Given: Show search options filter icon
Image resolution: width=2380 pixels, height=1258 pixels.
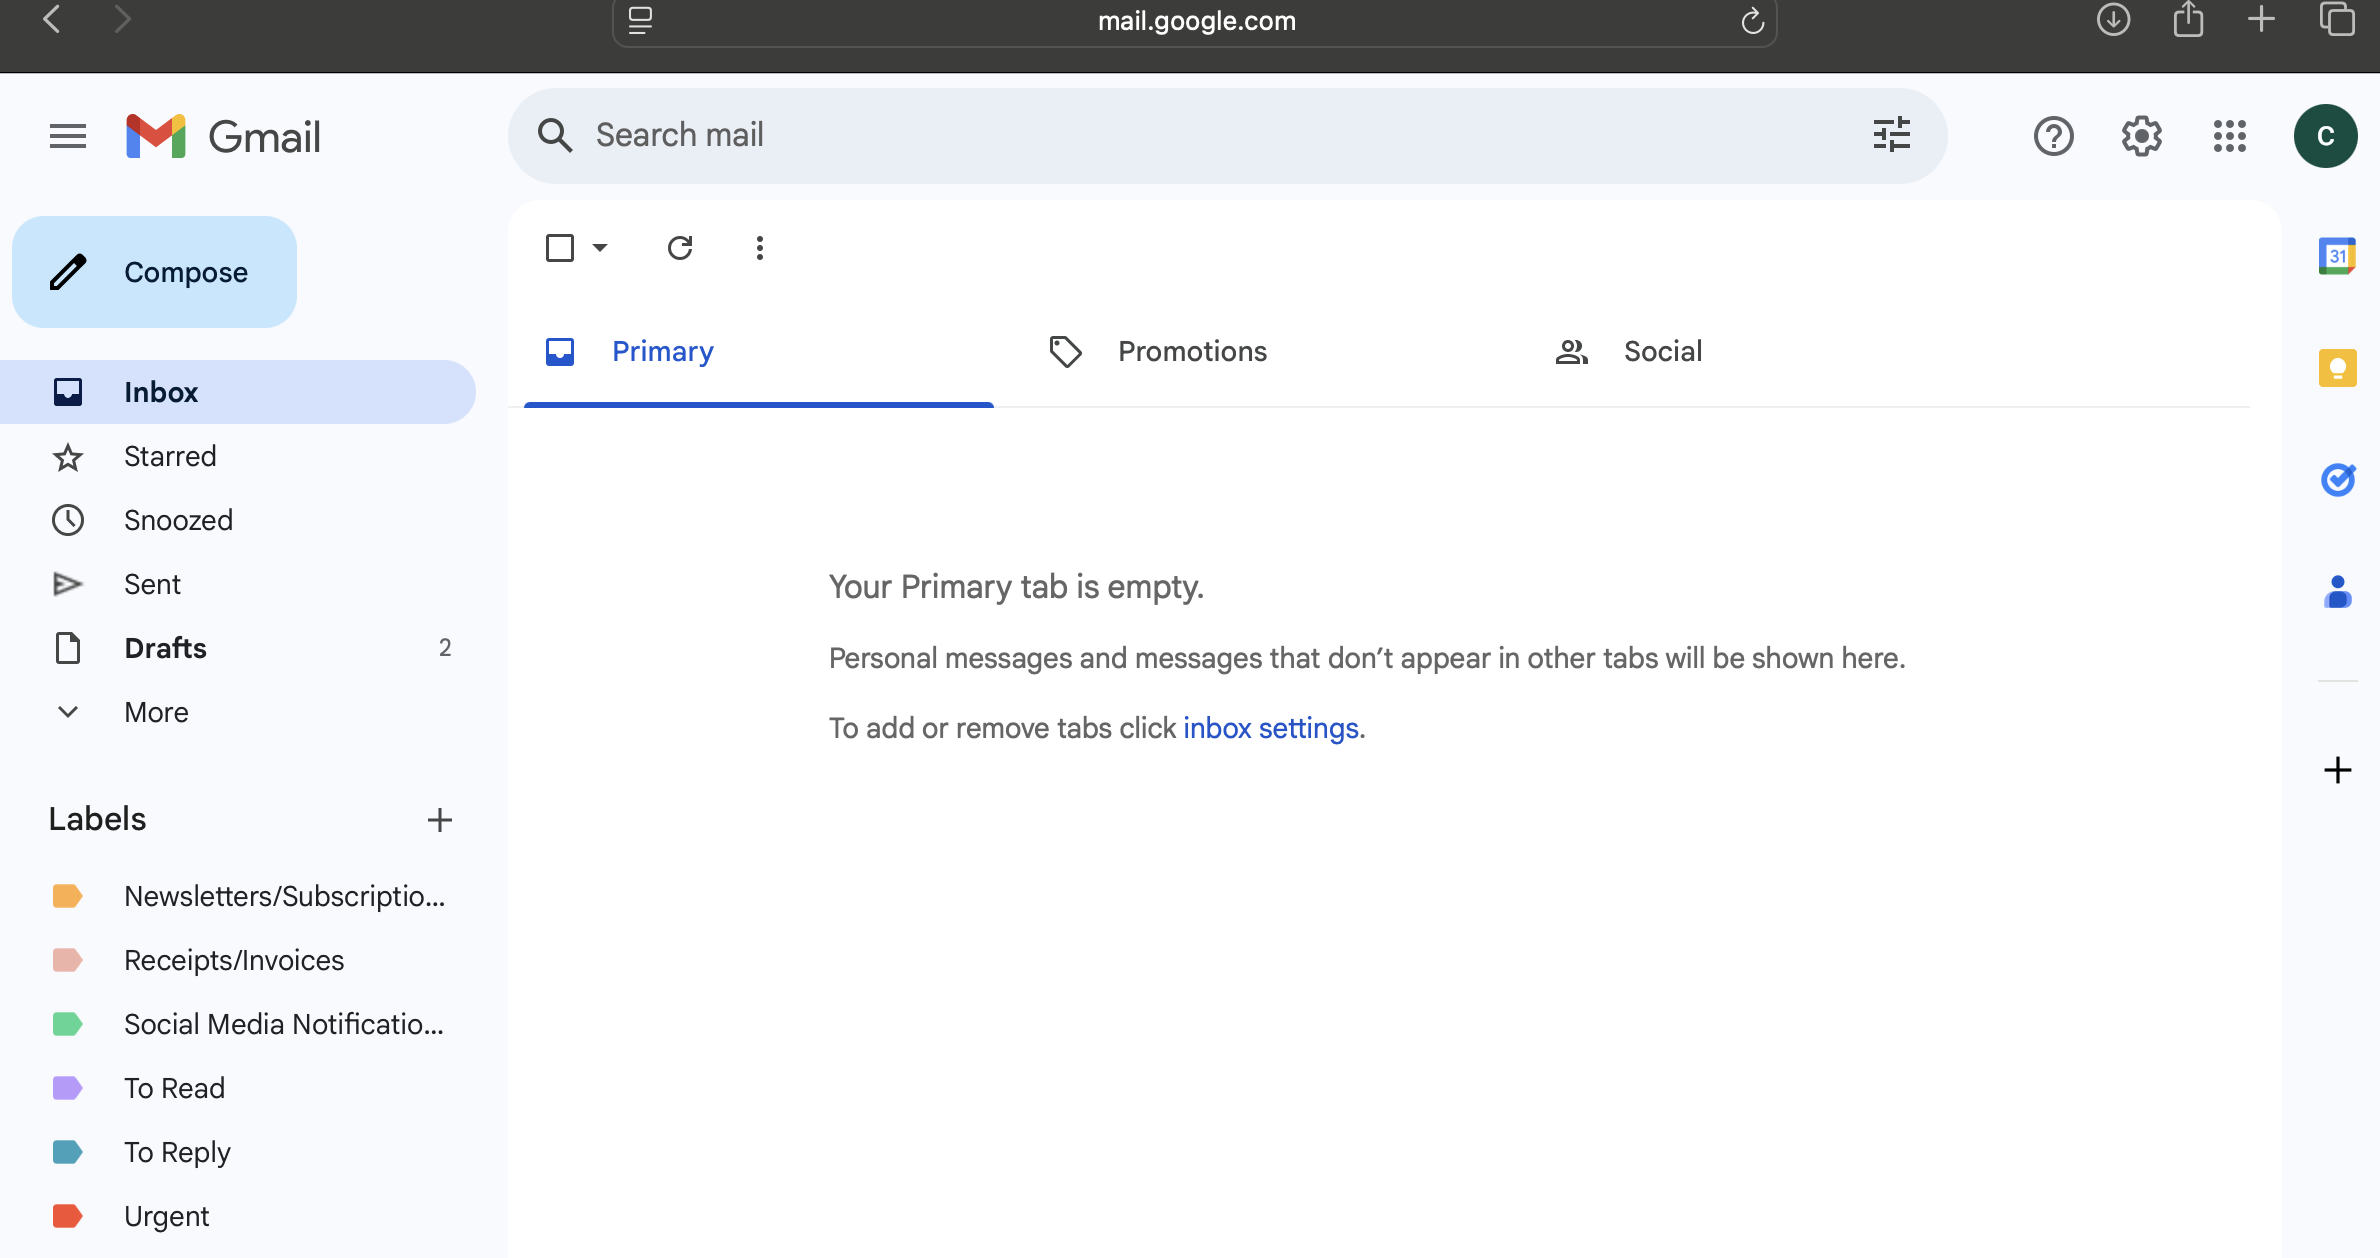Looking at the screenshot, I should [x=1891, y=135].
